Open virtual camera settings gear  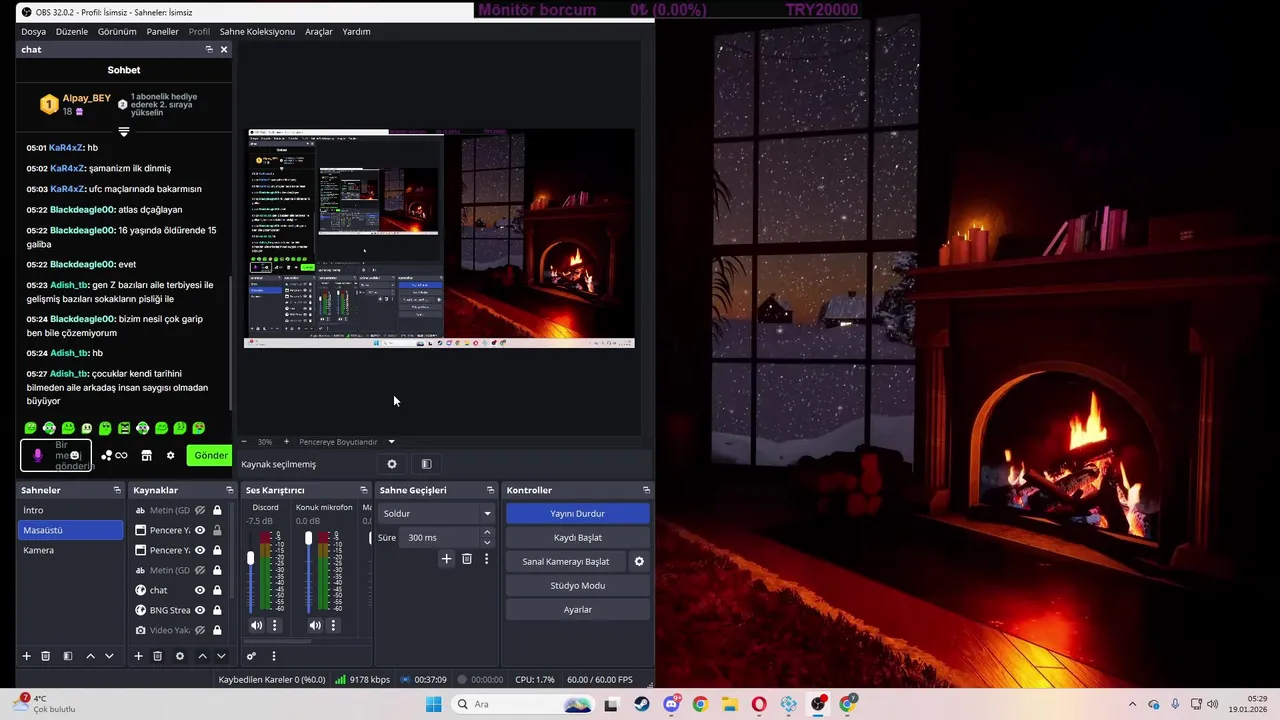coord(639,561)
